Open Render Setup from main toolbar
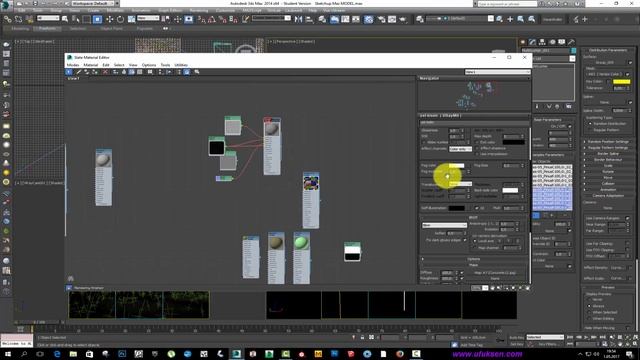 (381, 19)
